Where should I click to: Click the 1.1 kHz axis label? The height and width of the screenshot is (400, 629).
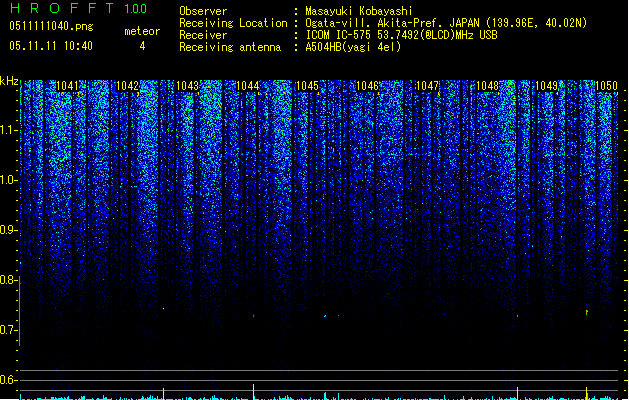(x=8, y=131)
